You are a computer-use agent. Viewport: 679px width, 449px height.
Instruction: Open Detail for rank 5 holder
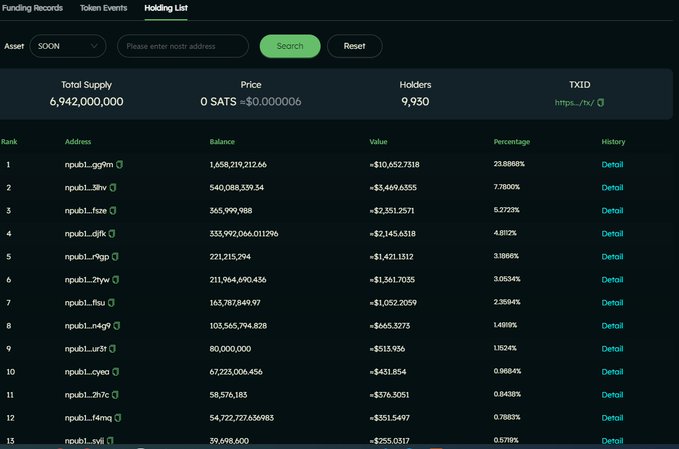[x=612, y=257]
